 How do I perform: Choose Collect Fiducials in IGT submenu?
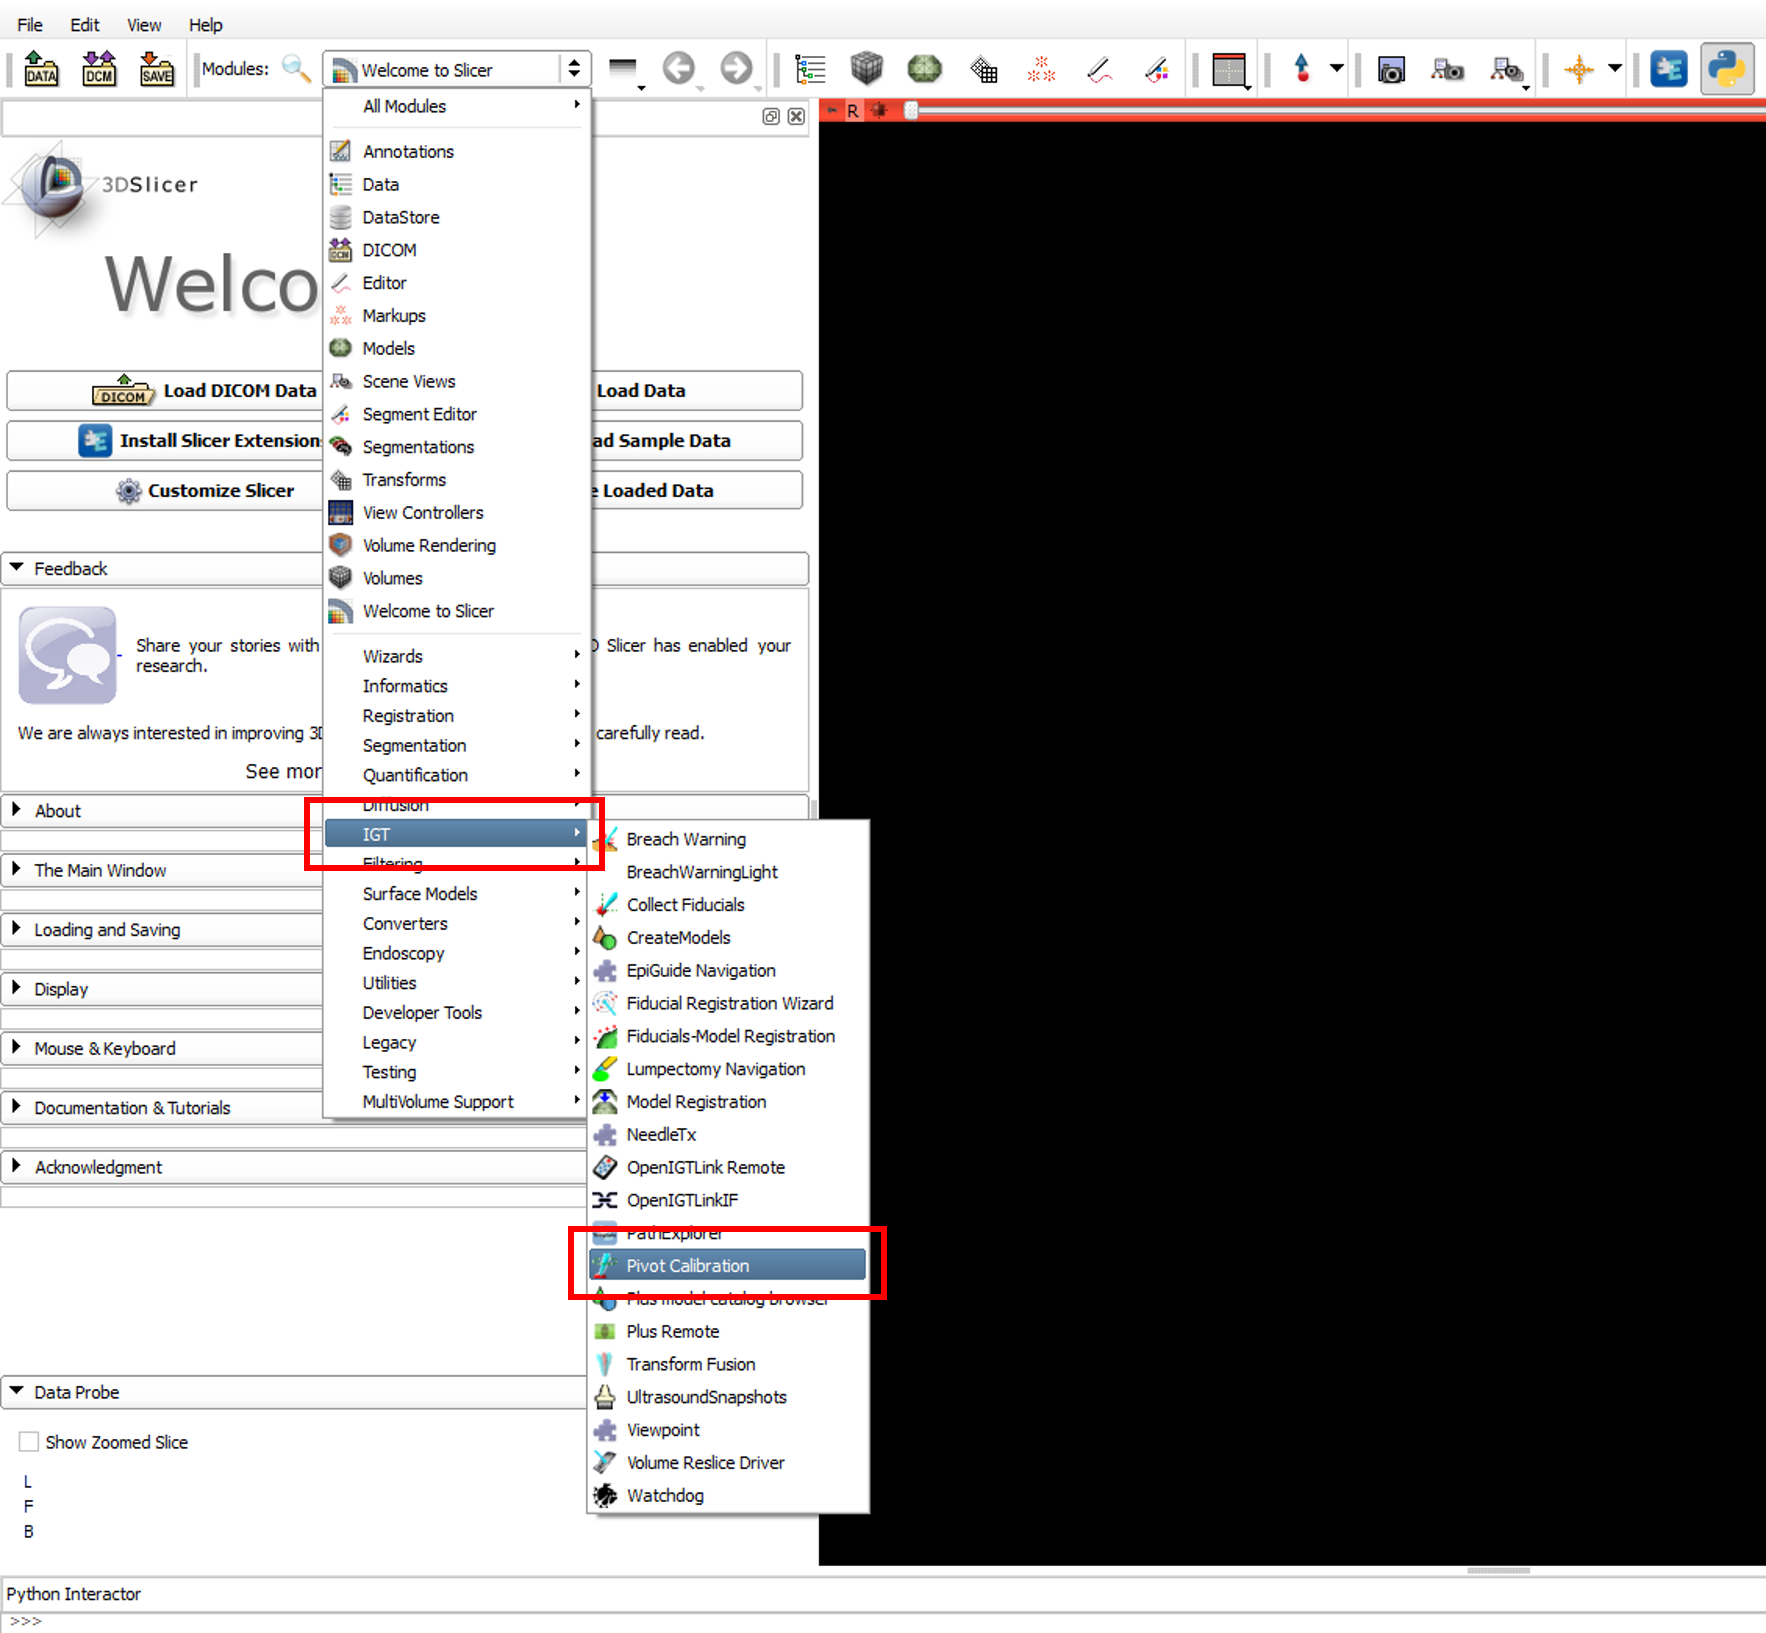(727, 904)
